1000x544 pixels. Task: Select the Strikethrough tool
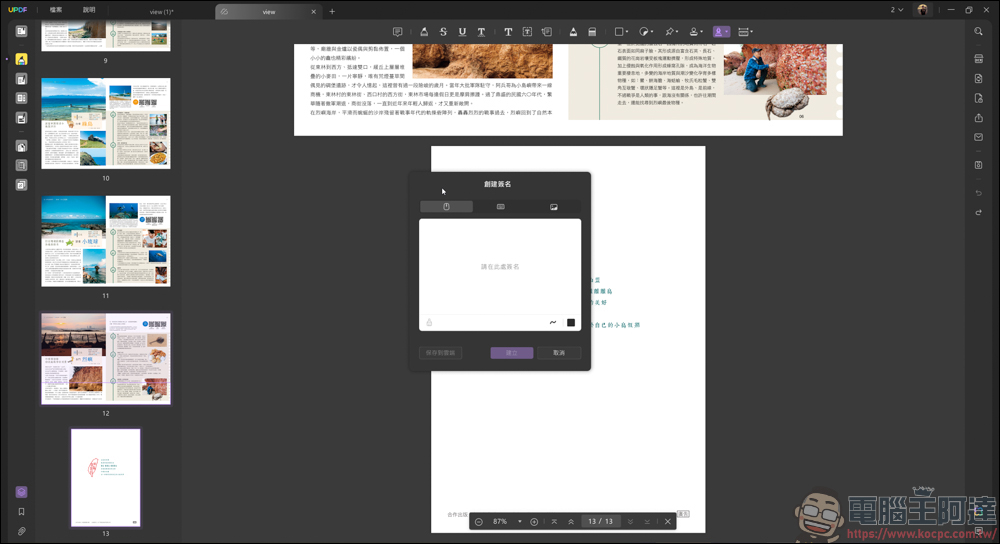pyautogui.click(x=443, y=31)
